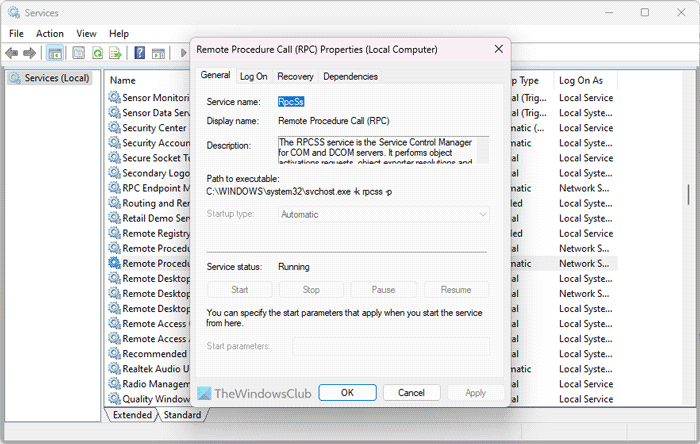Image resolution: width=700 pixels, height=444 pixels.
Task: Open the Help menu
Action: point(119,33)
